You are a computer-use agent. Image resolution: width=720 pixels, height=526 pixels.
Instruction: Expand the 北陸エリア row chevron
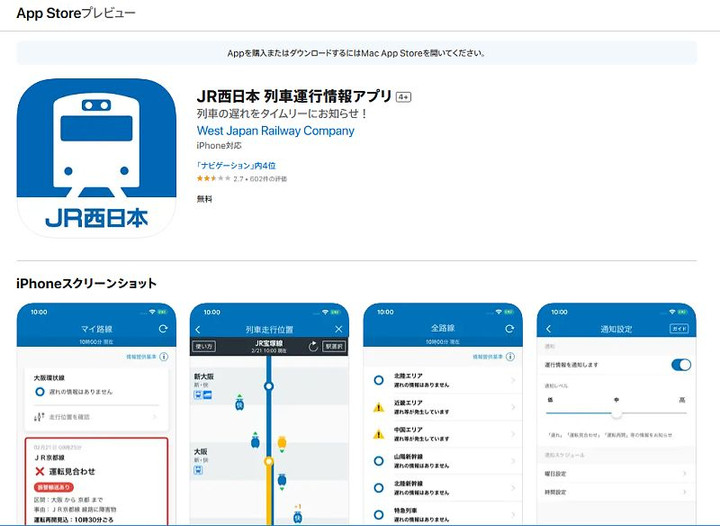[514, 380]
